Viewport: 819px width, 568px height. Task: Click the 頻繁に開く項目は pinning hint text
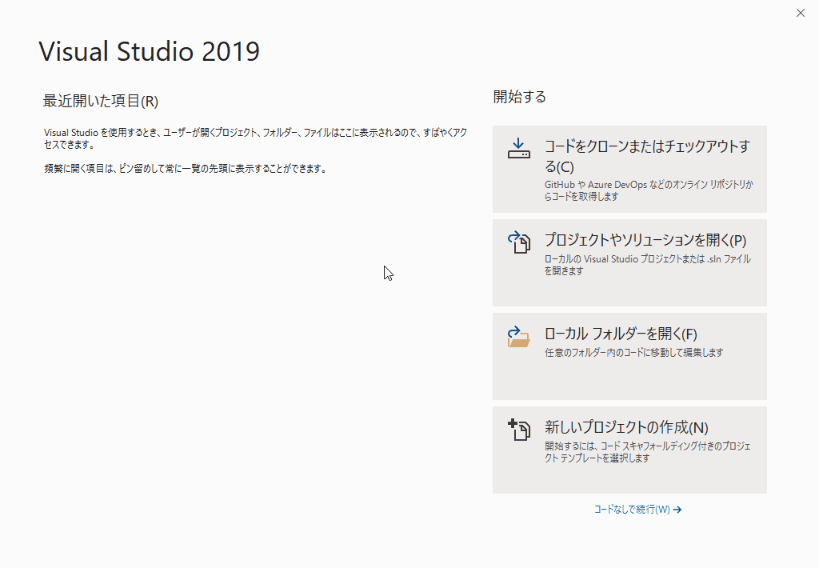tap(185, 169)
